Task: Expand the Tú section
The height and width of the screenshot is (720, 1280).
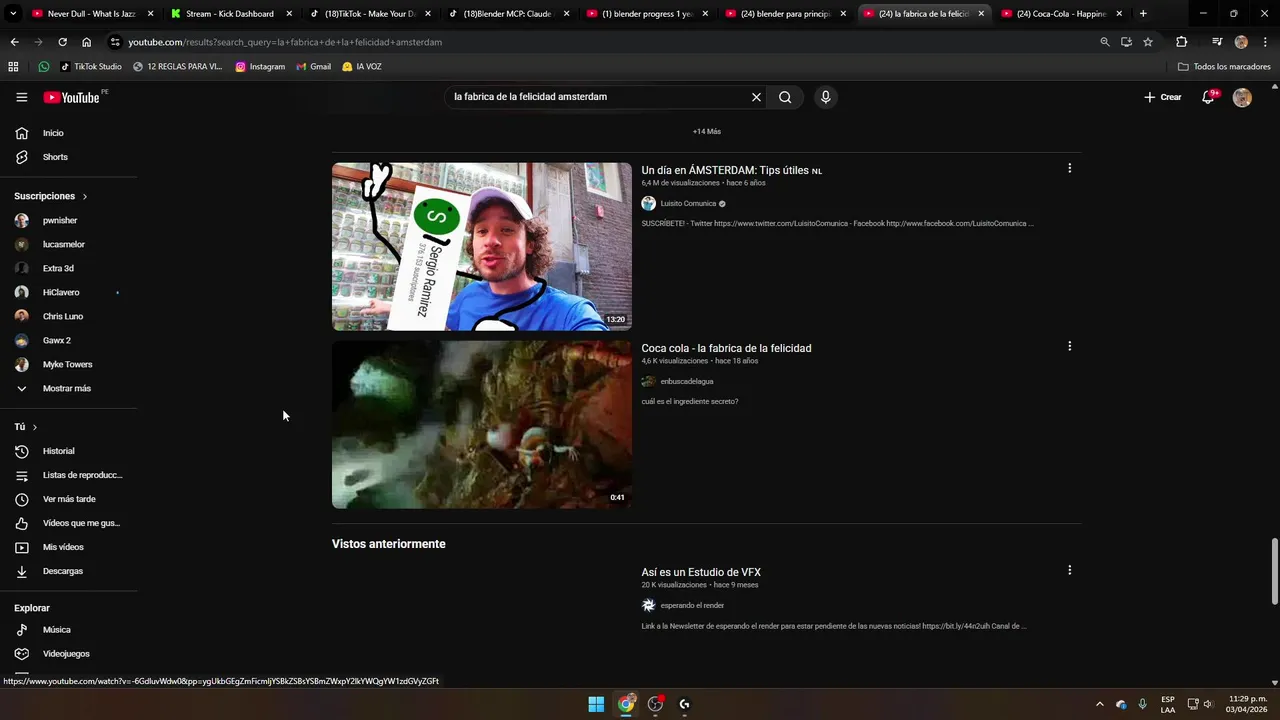Action: 25,427
